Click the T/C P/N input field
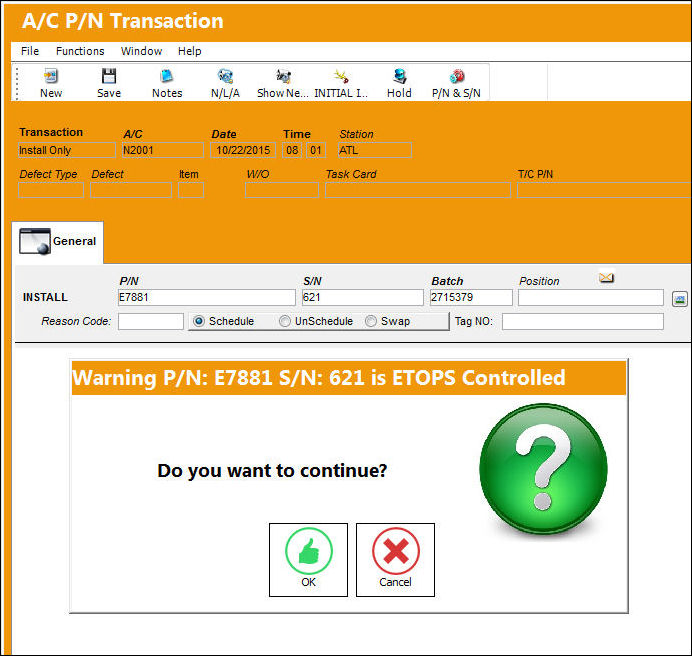Viewport: 692px width, 656px height. pos(604,190)
